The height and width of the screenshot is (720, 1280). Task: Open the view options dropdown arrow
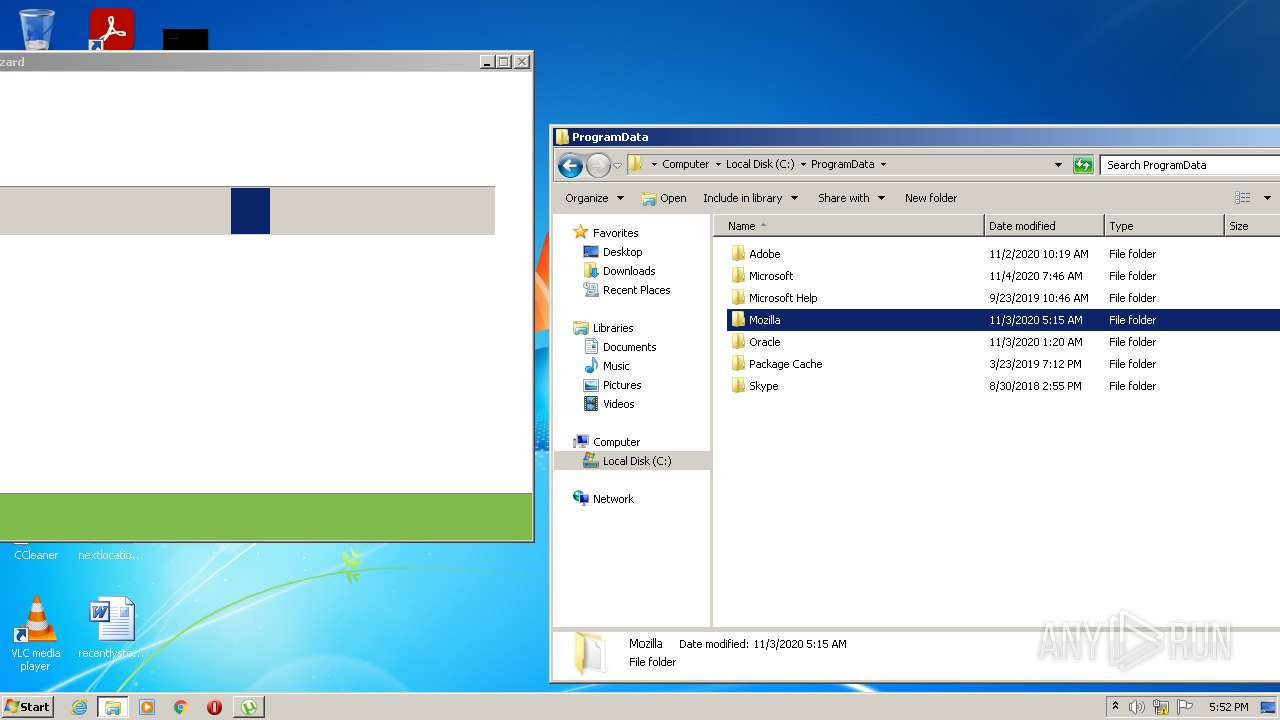1267,198
